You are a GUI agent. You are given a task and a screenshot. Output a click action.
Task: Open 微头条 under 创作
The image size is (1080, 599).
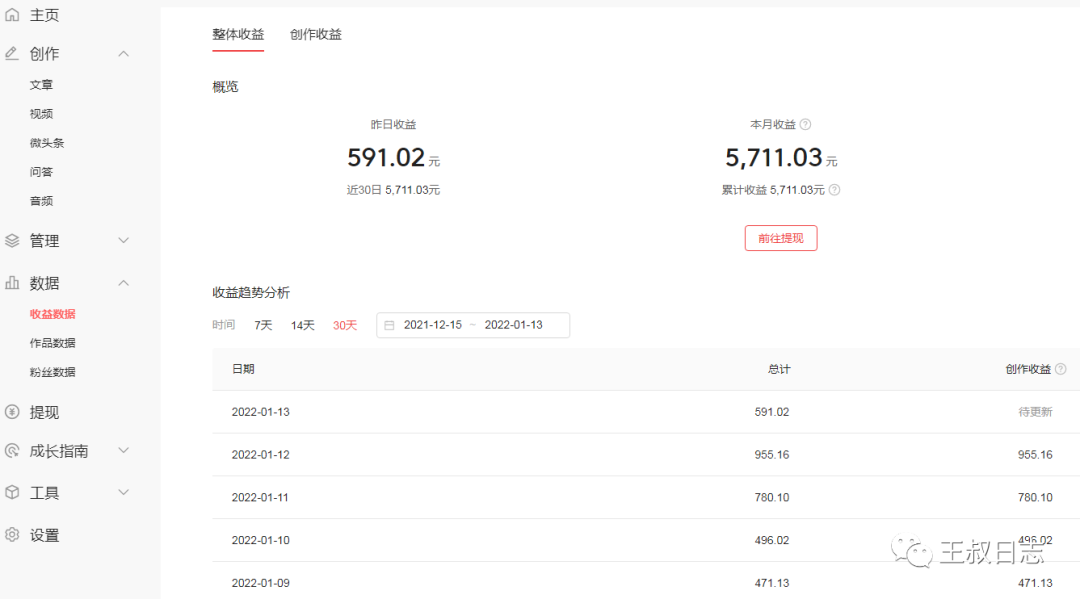(x=47, y=143)
